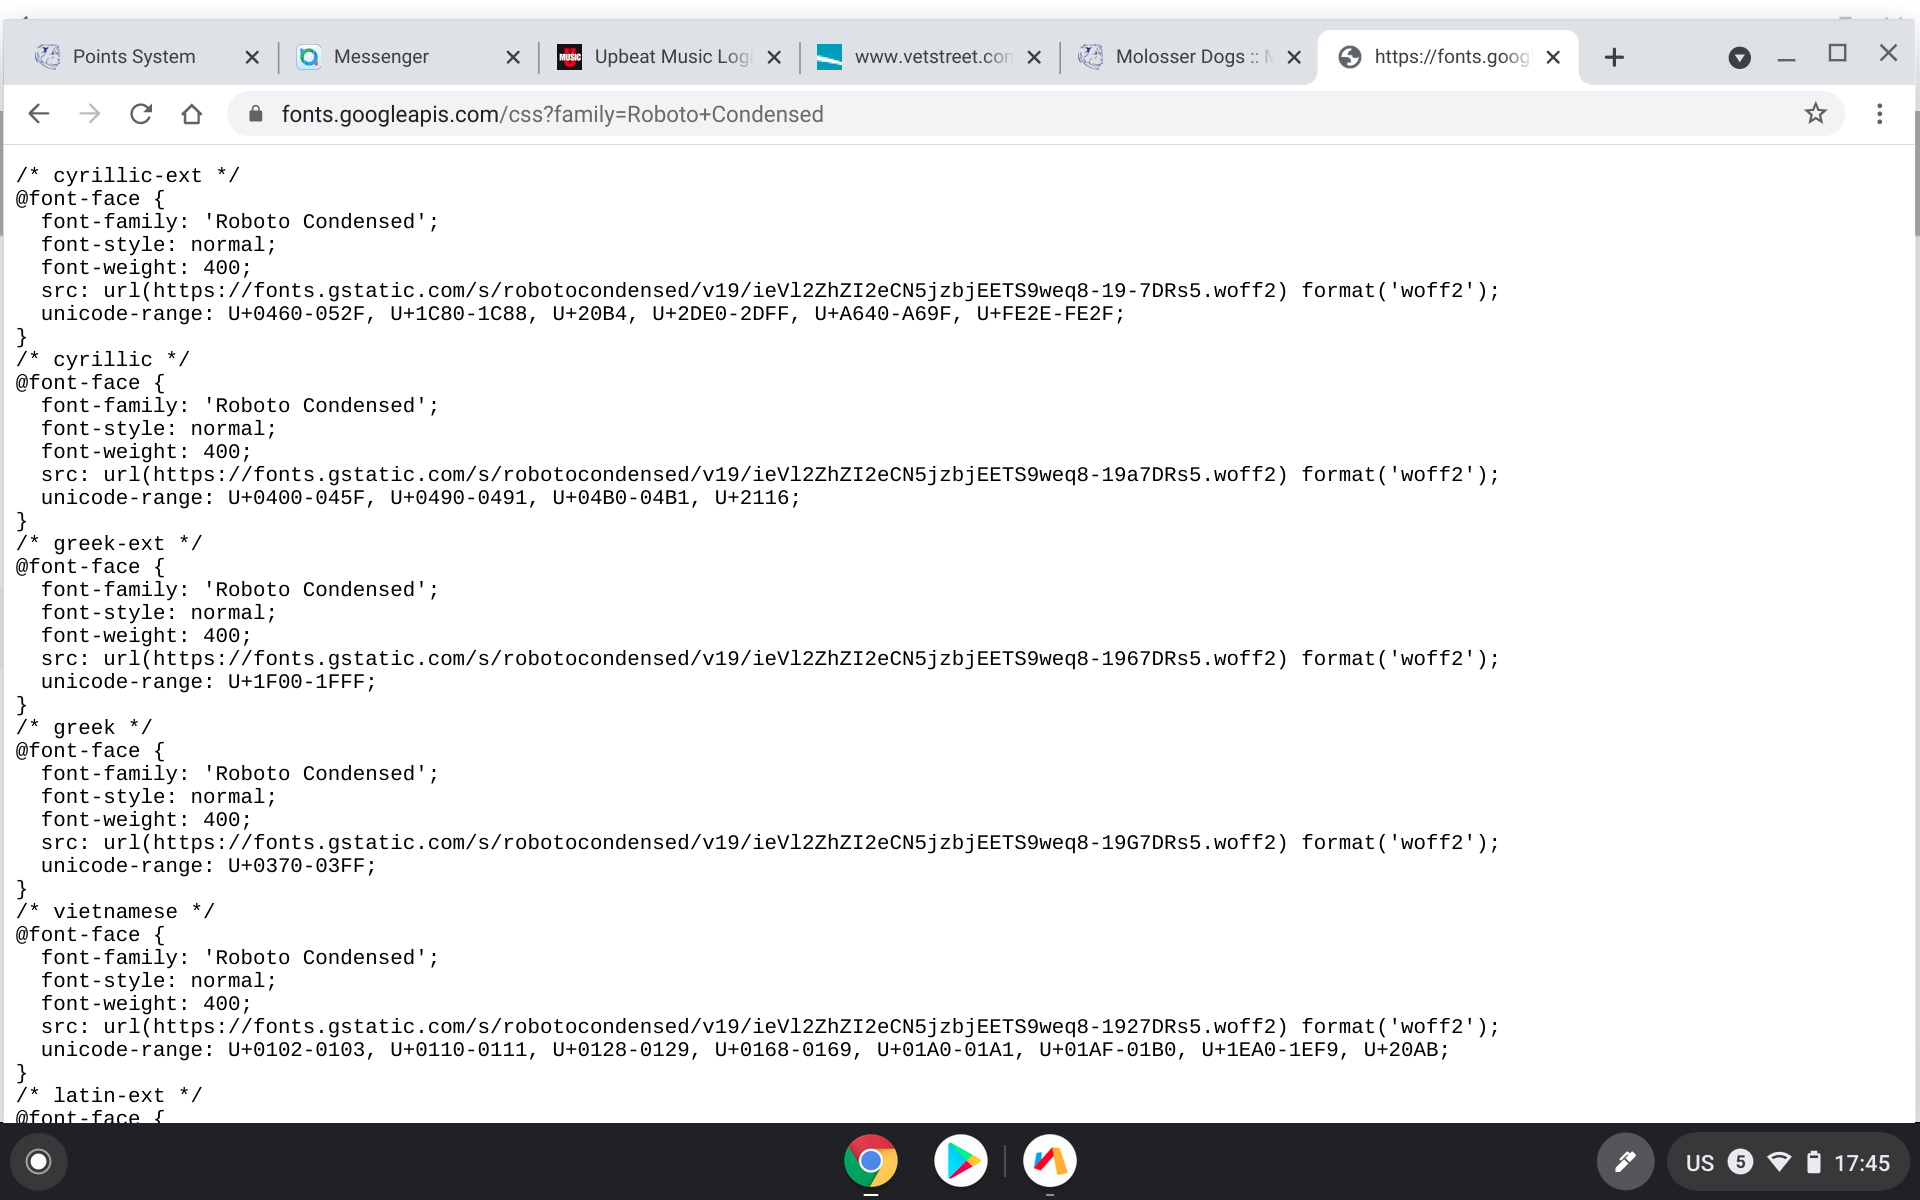Click the forward navigation arrow
This screenshot has width=1920, height=1200.
click(90, 114)
